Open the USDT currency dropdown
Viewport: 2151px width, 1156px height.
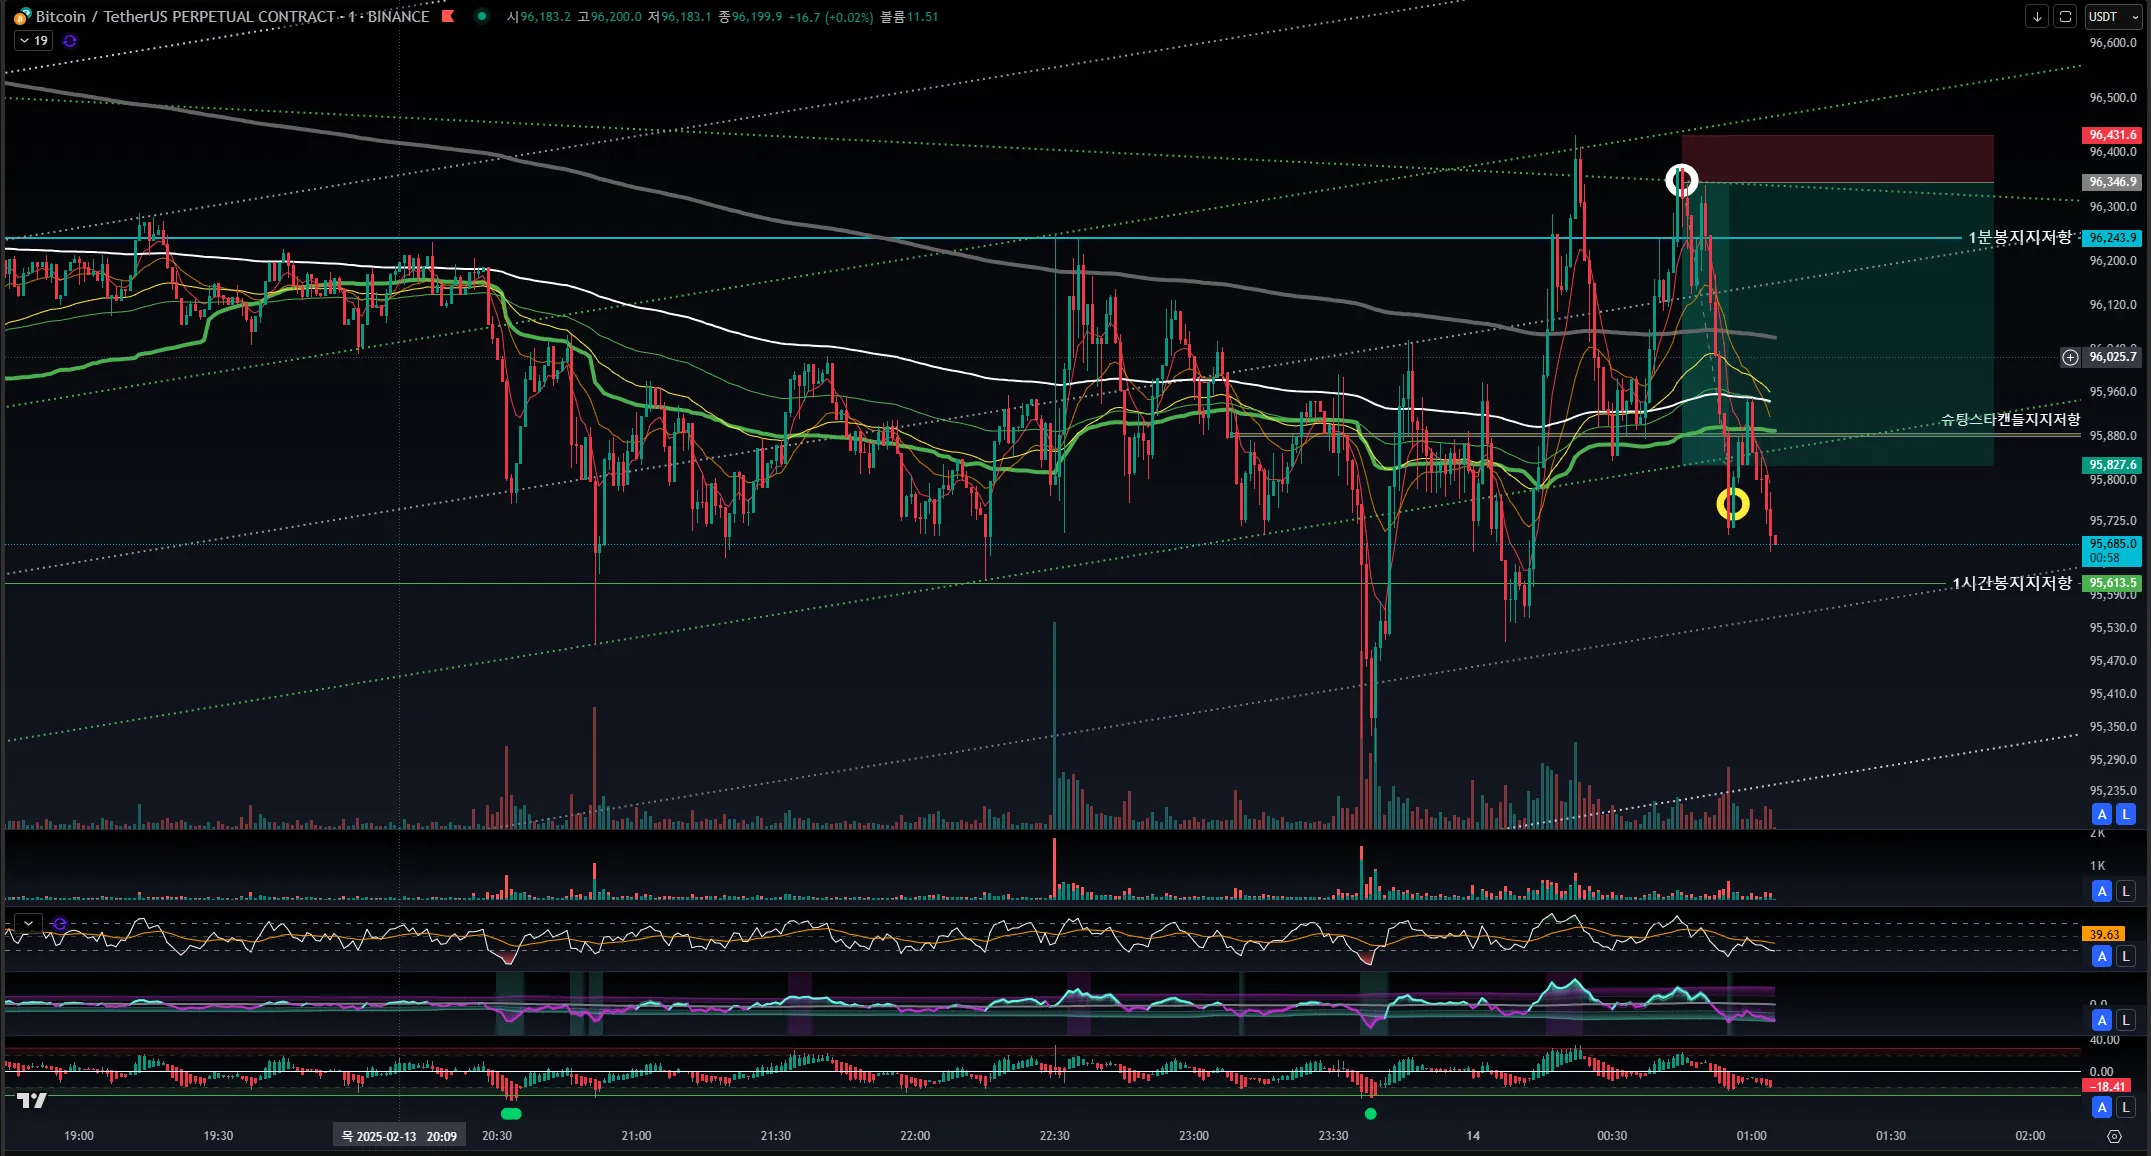click(x=2113, y=16)
